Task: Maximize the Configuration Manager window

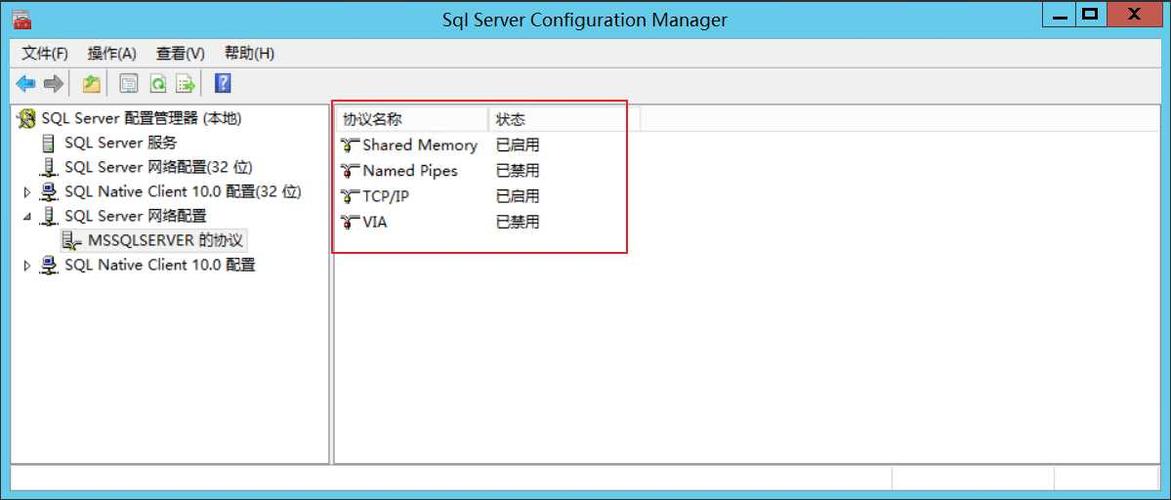Action: (x=1092, y=14)
